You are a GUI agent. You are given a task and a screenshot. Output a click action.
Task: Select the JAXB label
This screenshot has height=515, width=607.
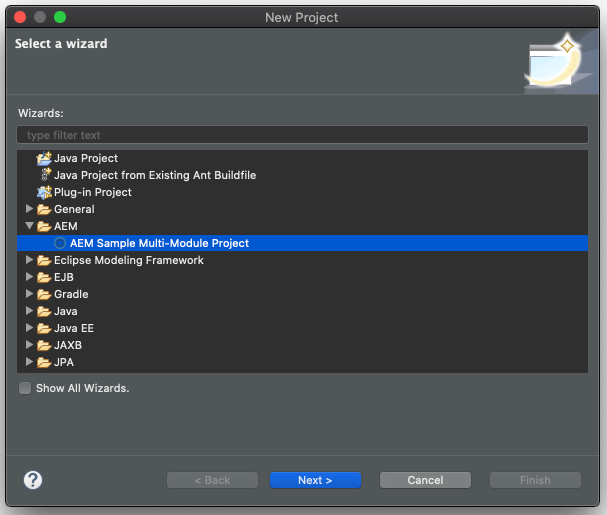[x=68, y=345]
